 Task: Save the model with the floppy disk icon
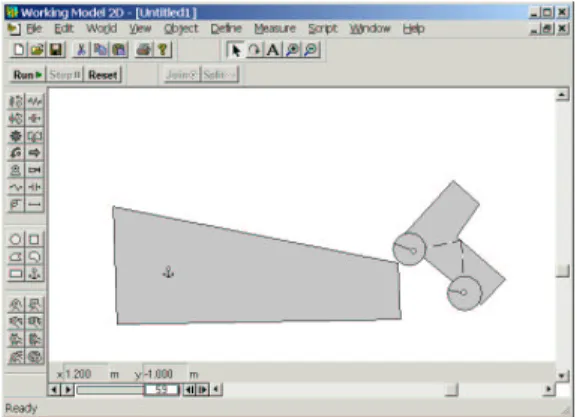tap(56, 50)
